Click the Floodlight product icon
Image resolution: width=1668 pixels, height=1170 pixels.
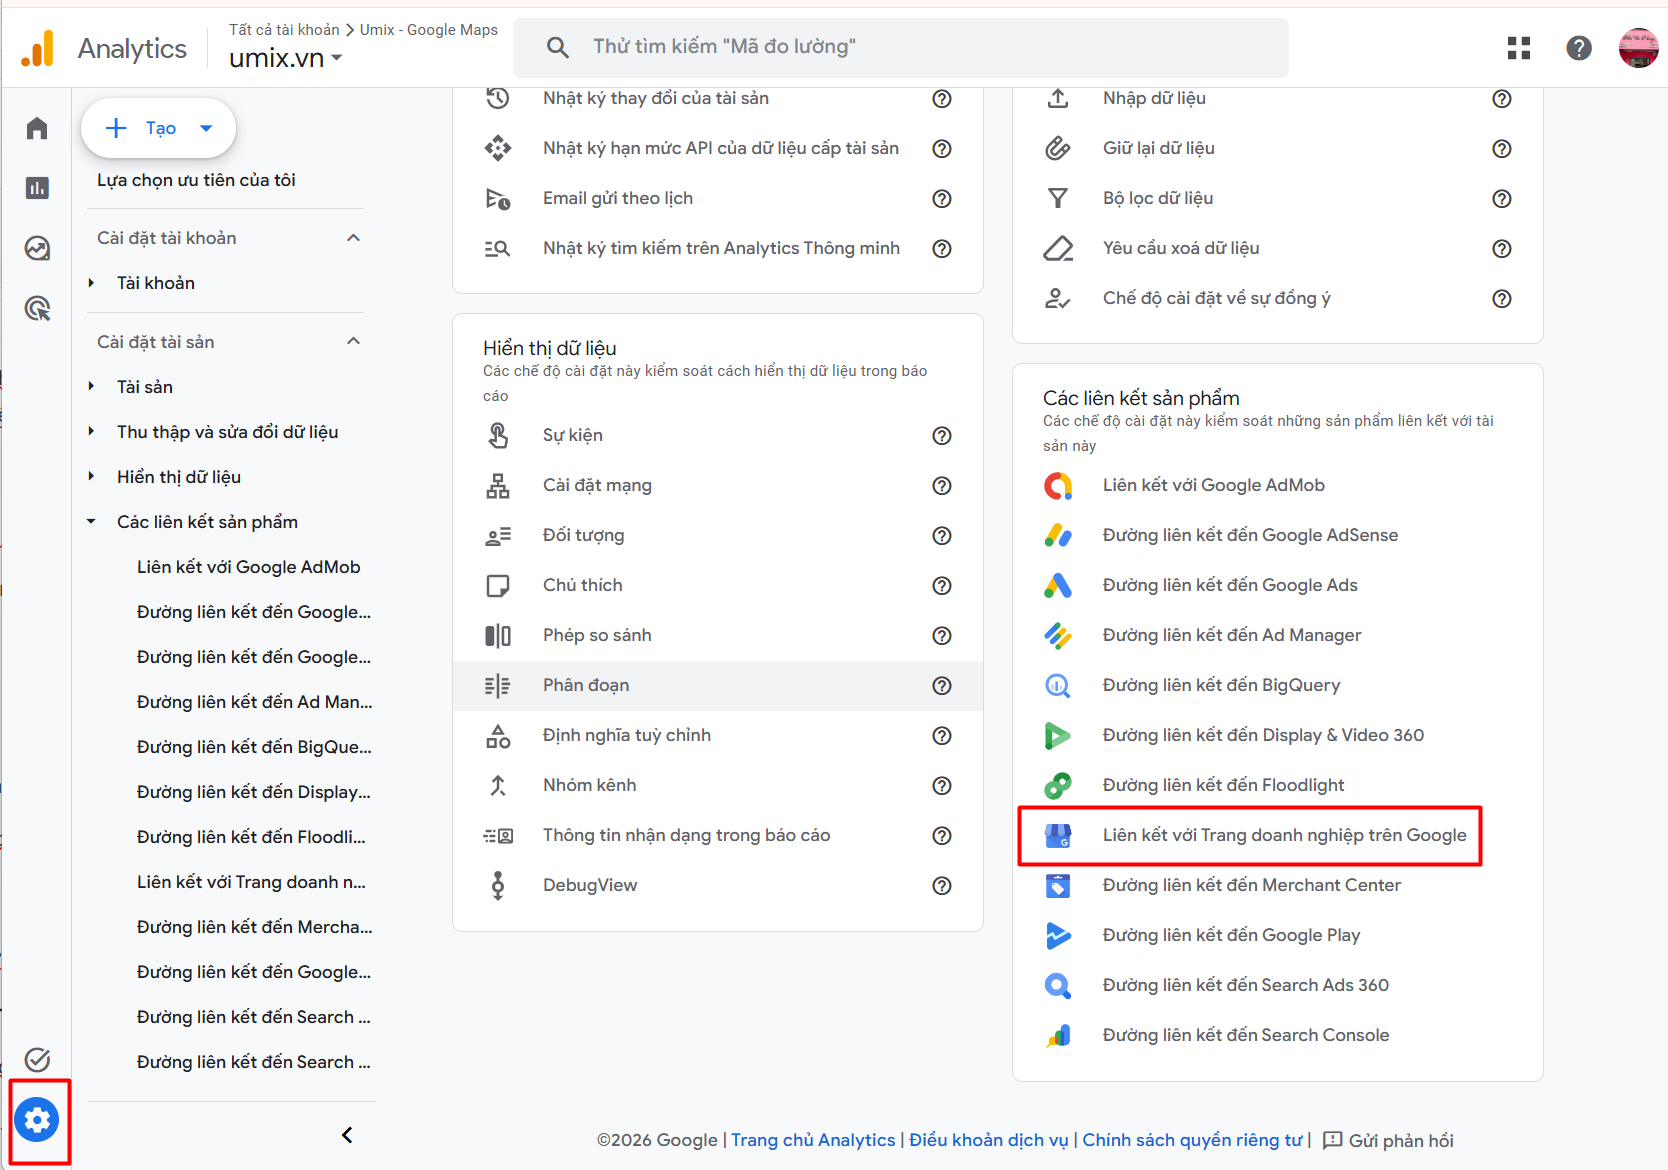(1058, 786)
